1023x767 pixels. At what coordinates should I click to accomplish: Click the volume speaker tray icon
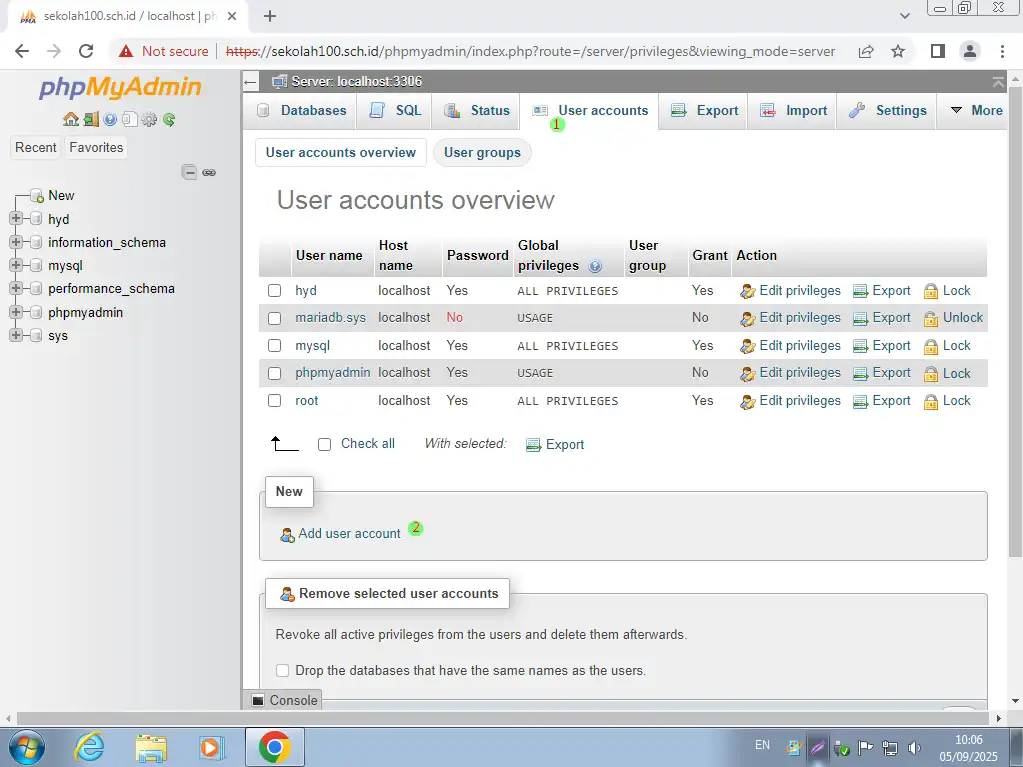[x=915, y=748]
